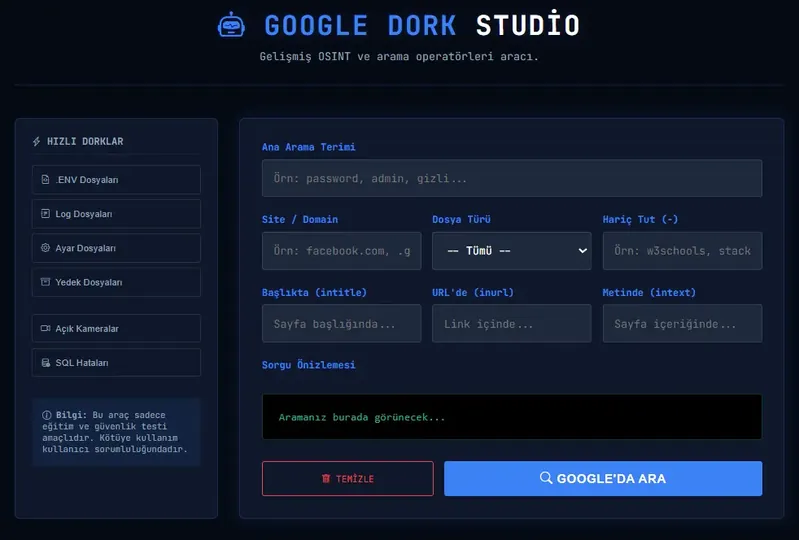This screenshot has width=799, height=540.
Task: Click the Hariç Tut (-) label
Action: click(640, 220)
